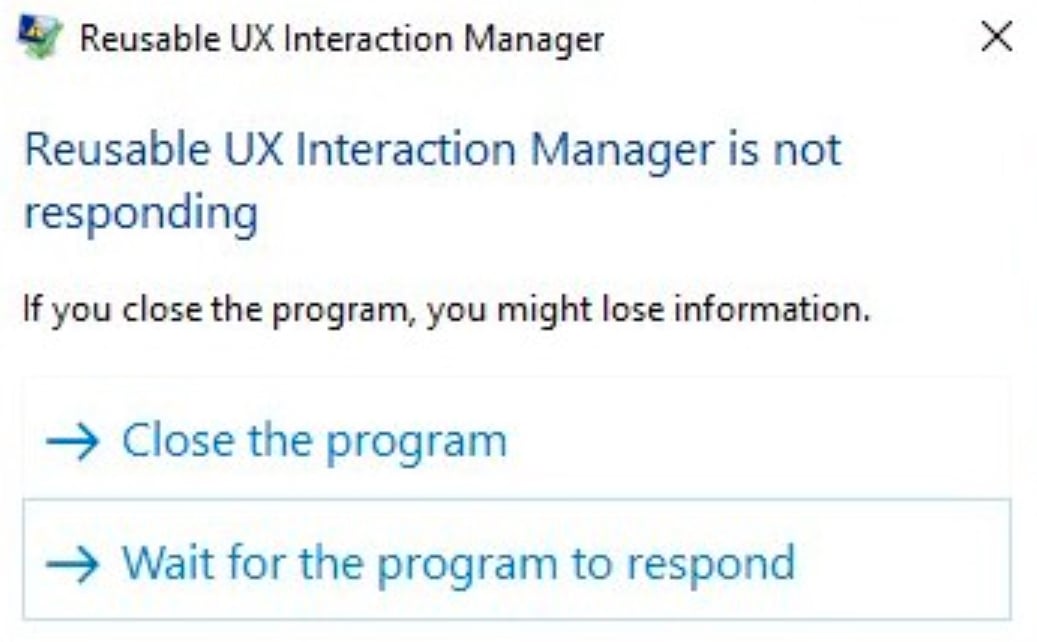The image size is (1037, 642).
Task: Choose Close the program
Action: [314, 441]
